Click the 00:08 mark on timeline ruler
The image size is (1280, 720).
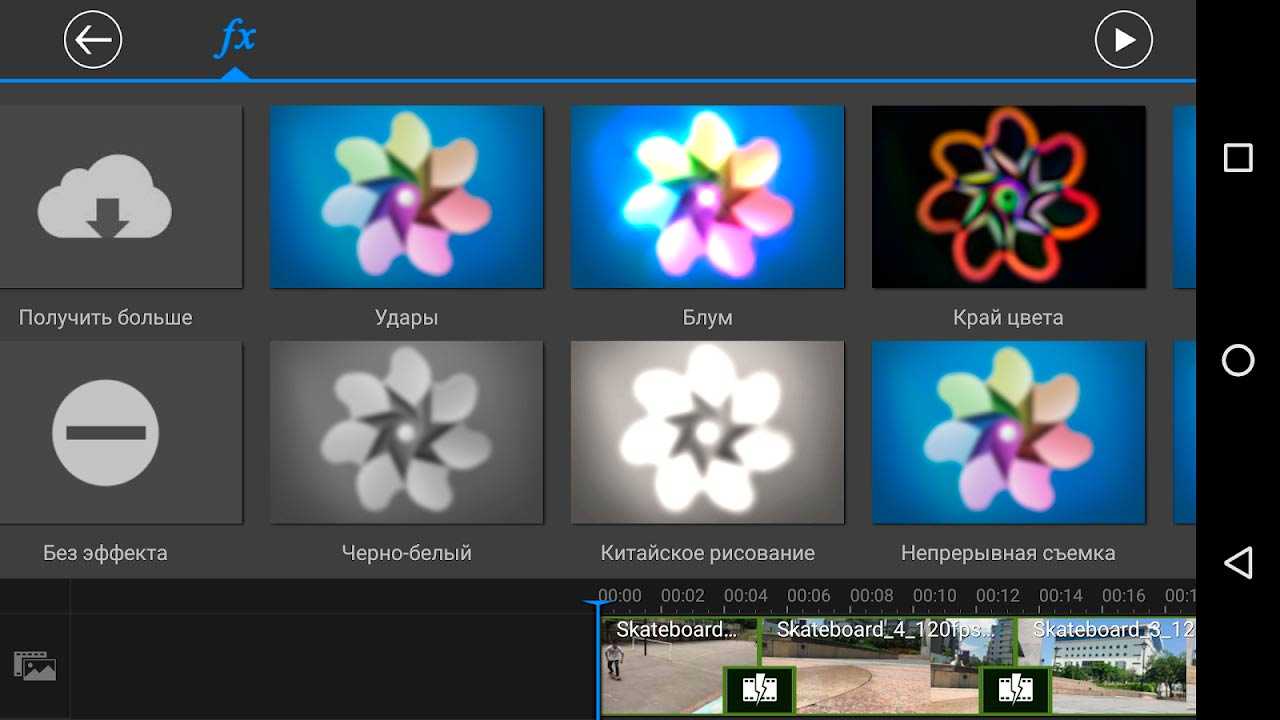point(871,596)
